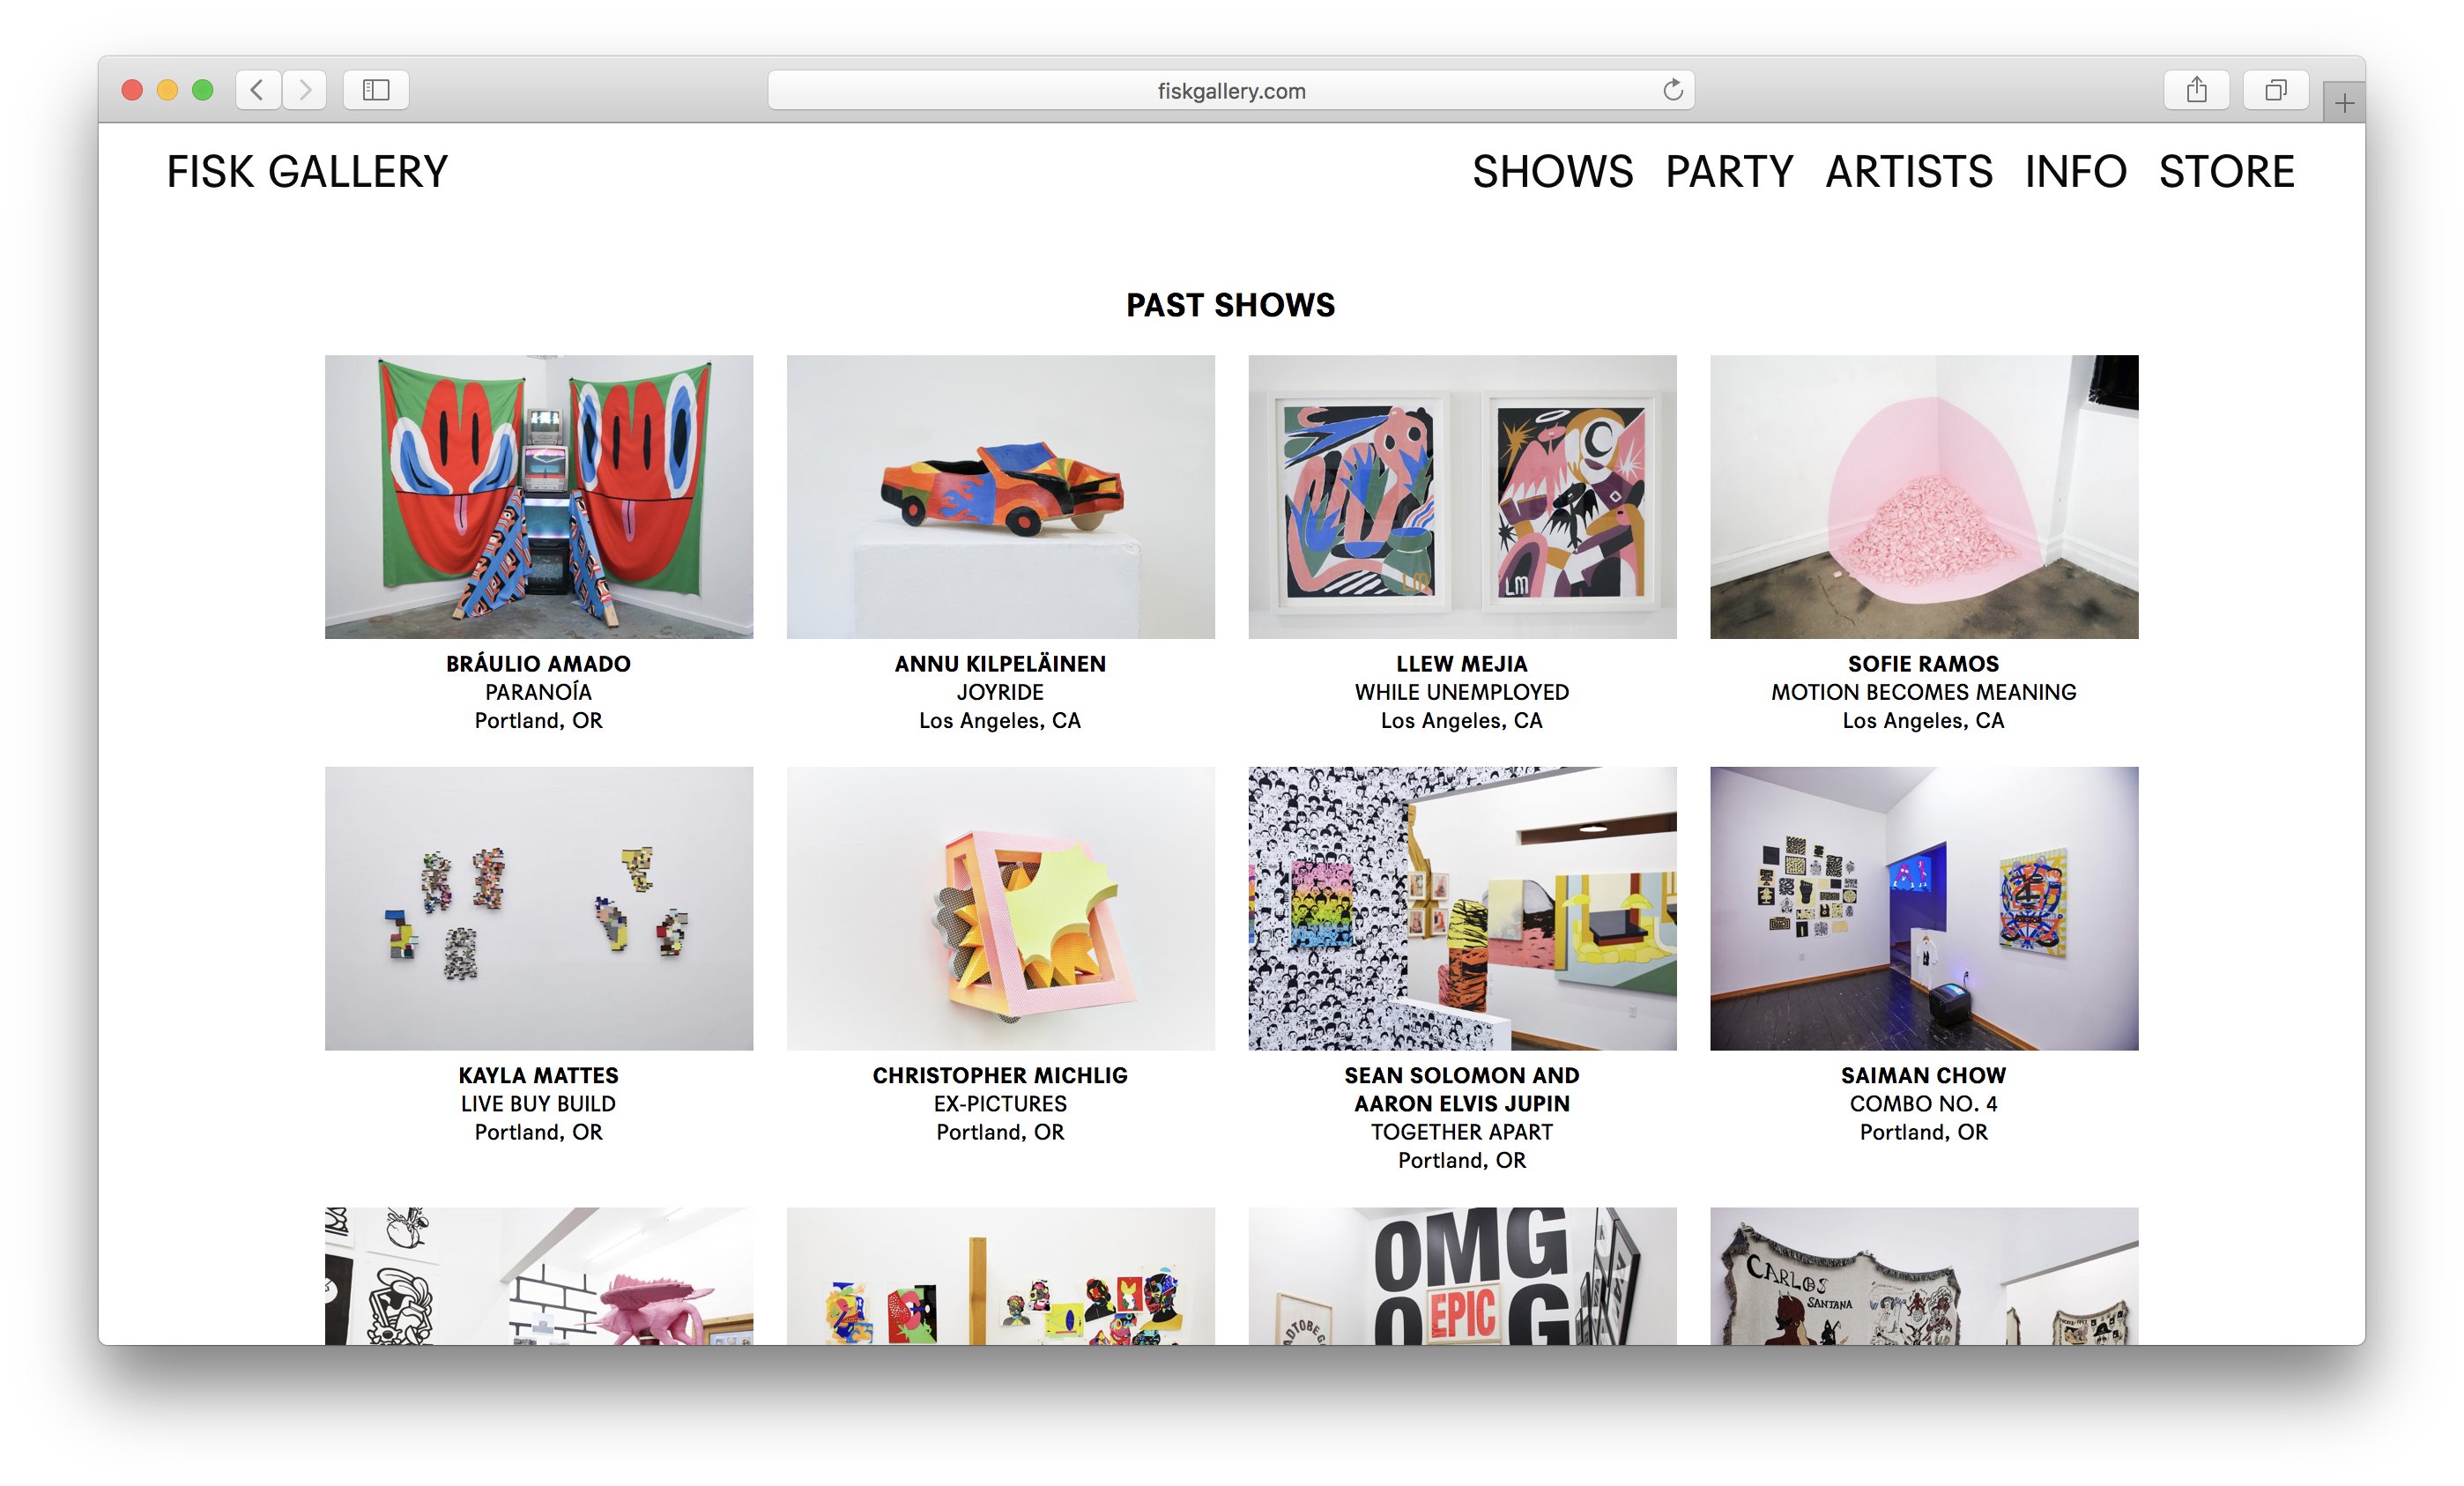Reload the page with the refresh icon

point(1673,90)
